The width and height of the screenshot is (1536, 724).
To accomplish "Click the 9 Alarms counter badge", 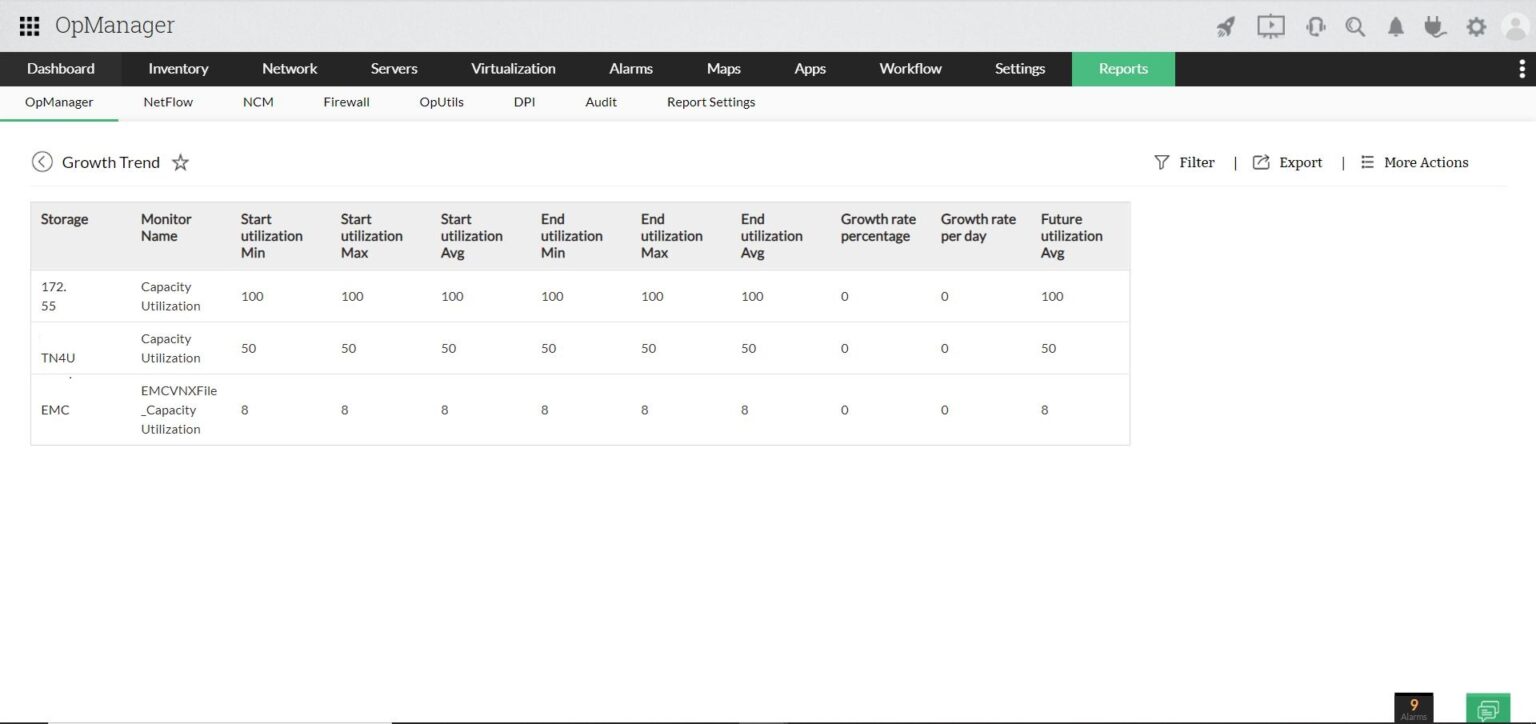I will click(1413, 707).
